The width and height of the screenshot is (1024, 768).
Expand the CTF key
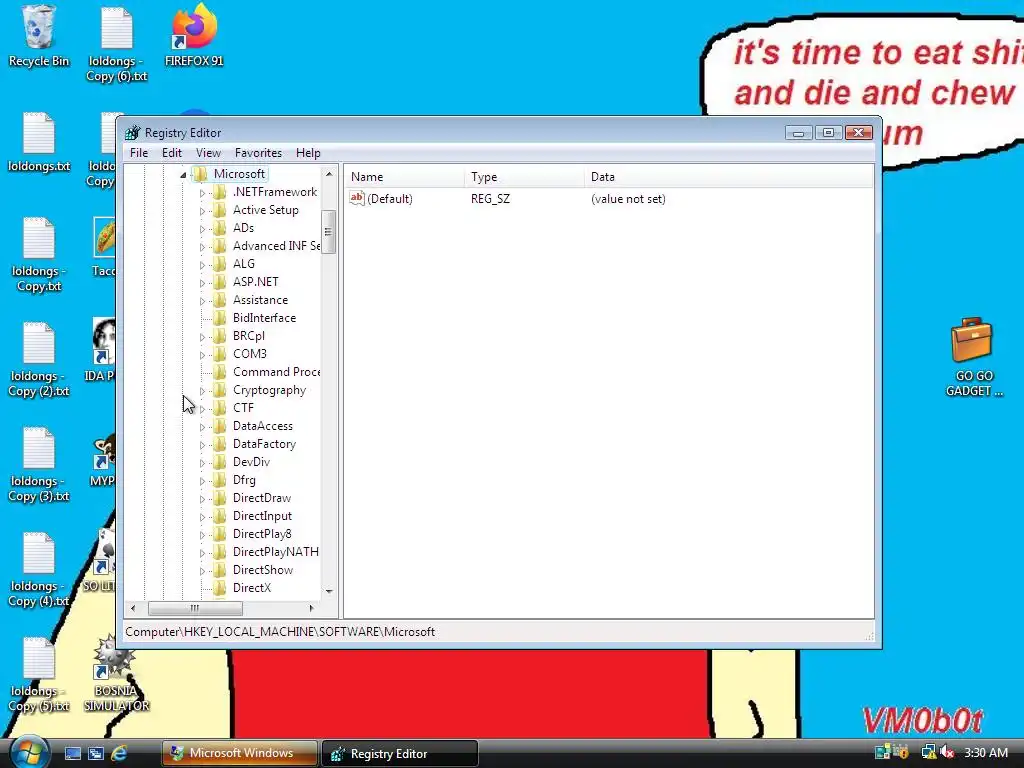coord(202,409)
